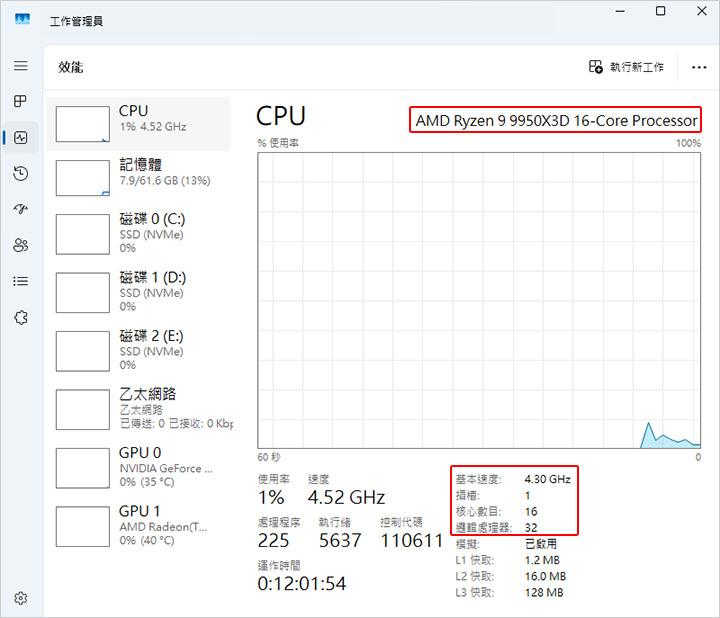Click the AMD Ryzen 9 9950X3D processor name

tap(556, 120)
